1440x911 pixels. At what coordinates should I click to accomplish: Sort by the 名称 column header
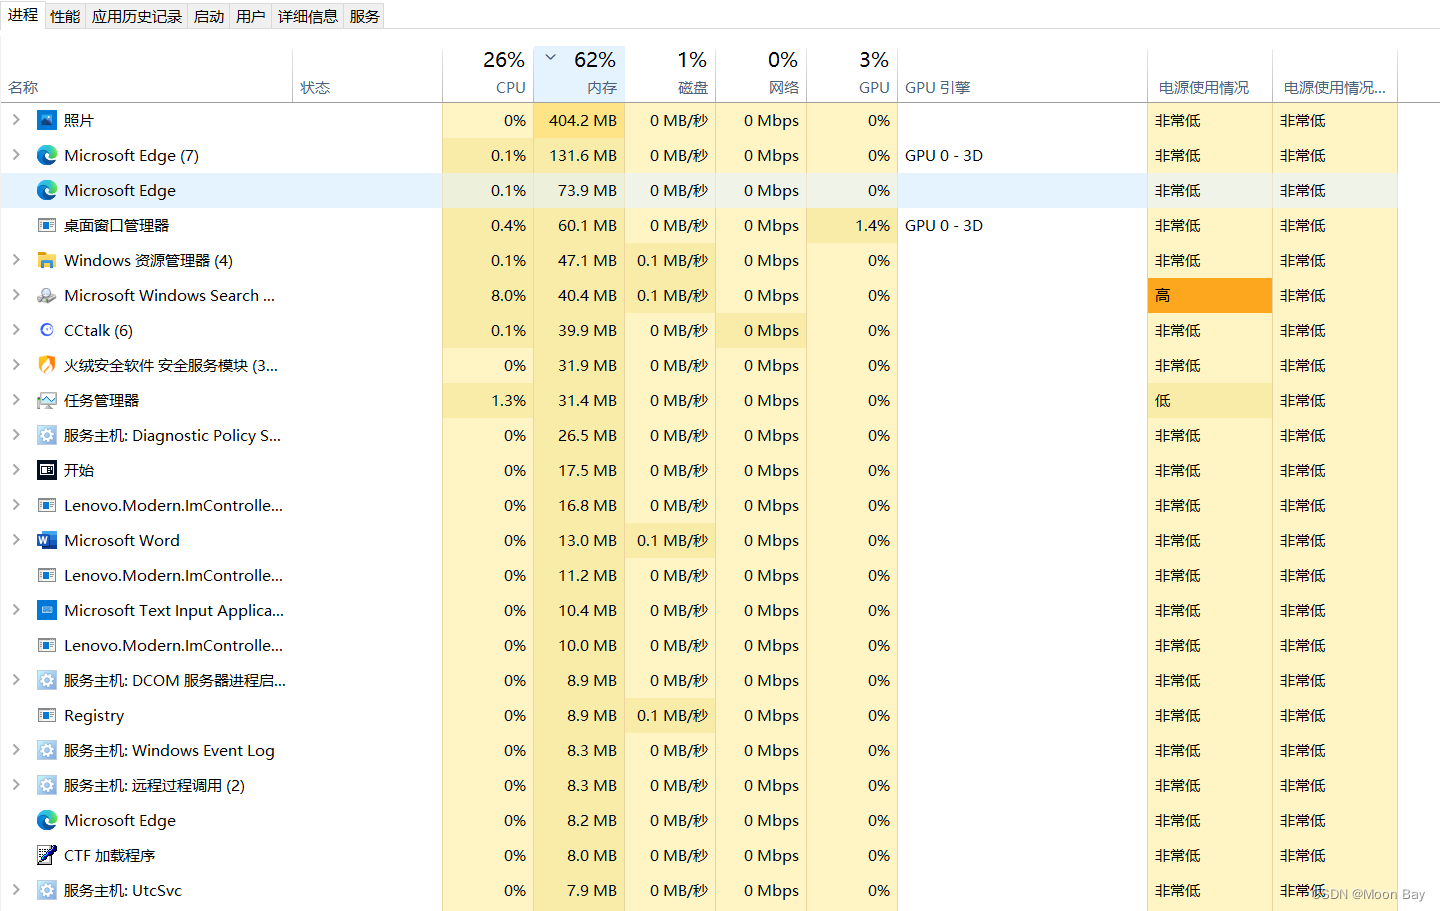tap(147, 75)
